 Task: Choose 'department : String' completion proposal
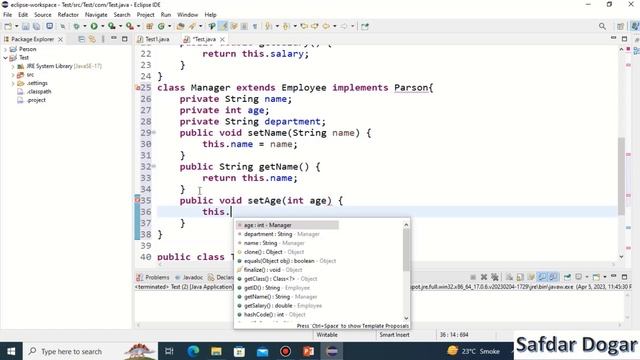282,234
